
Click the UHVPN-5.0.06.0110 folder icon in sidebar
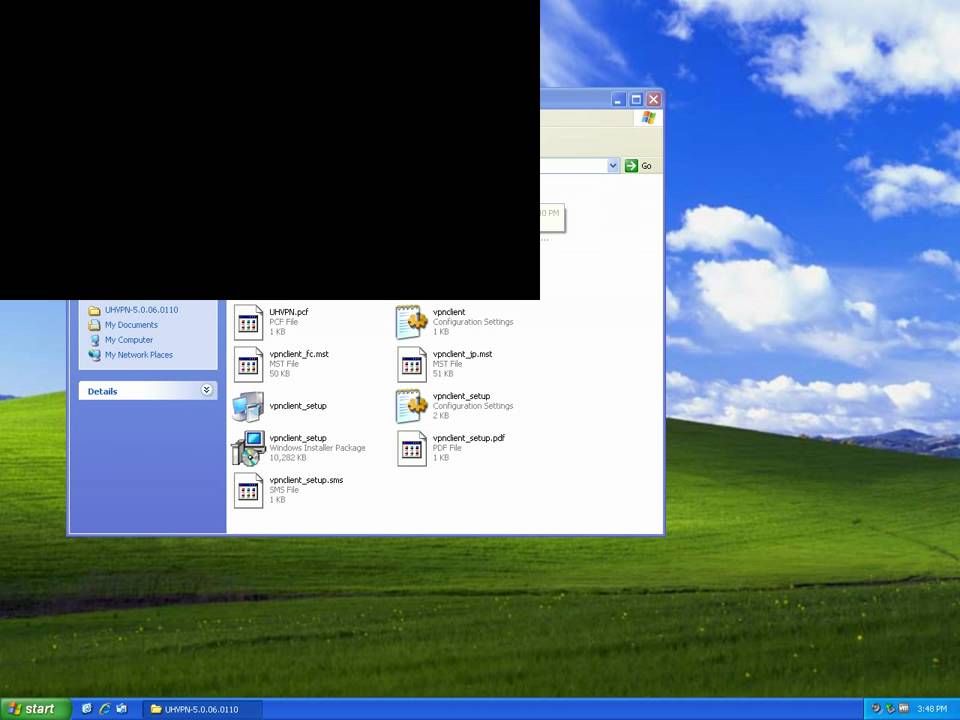(94, 310)
